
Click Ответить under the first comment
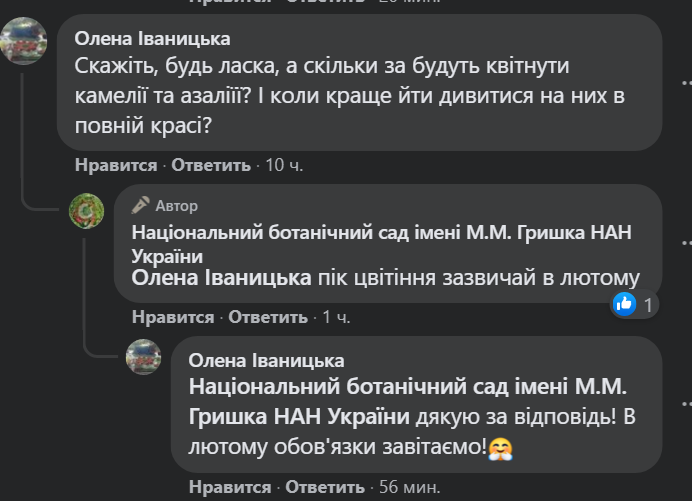pyautogui.click(x=210, y=165)
